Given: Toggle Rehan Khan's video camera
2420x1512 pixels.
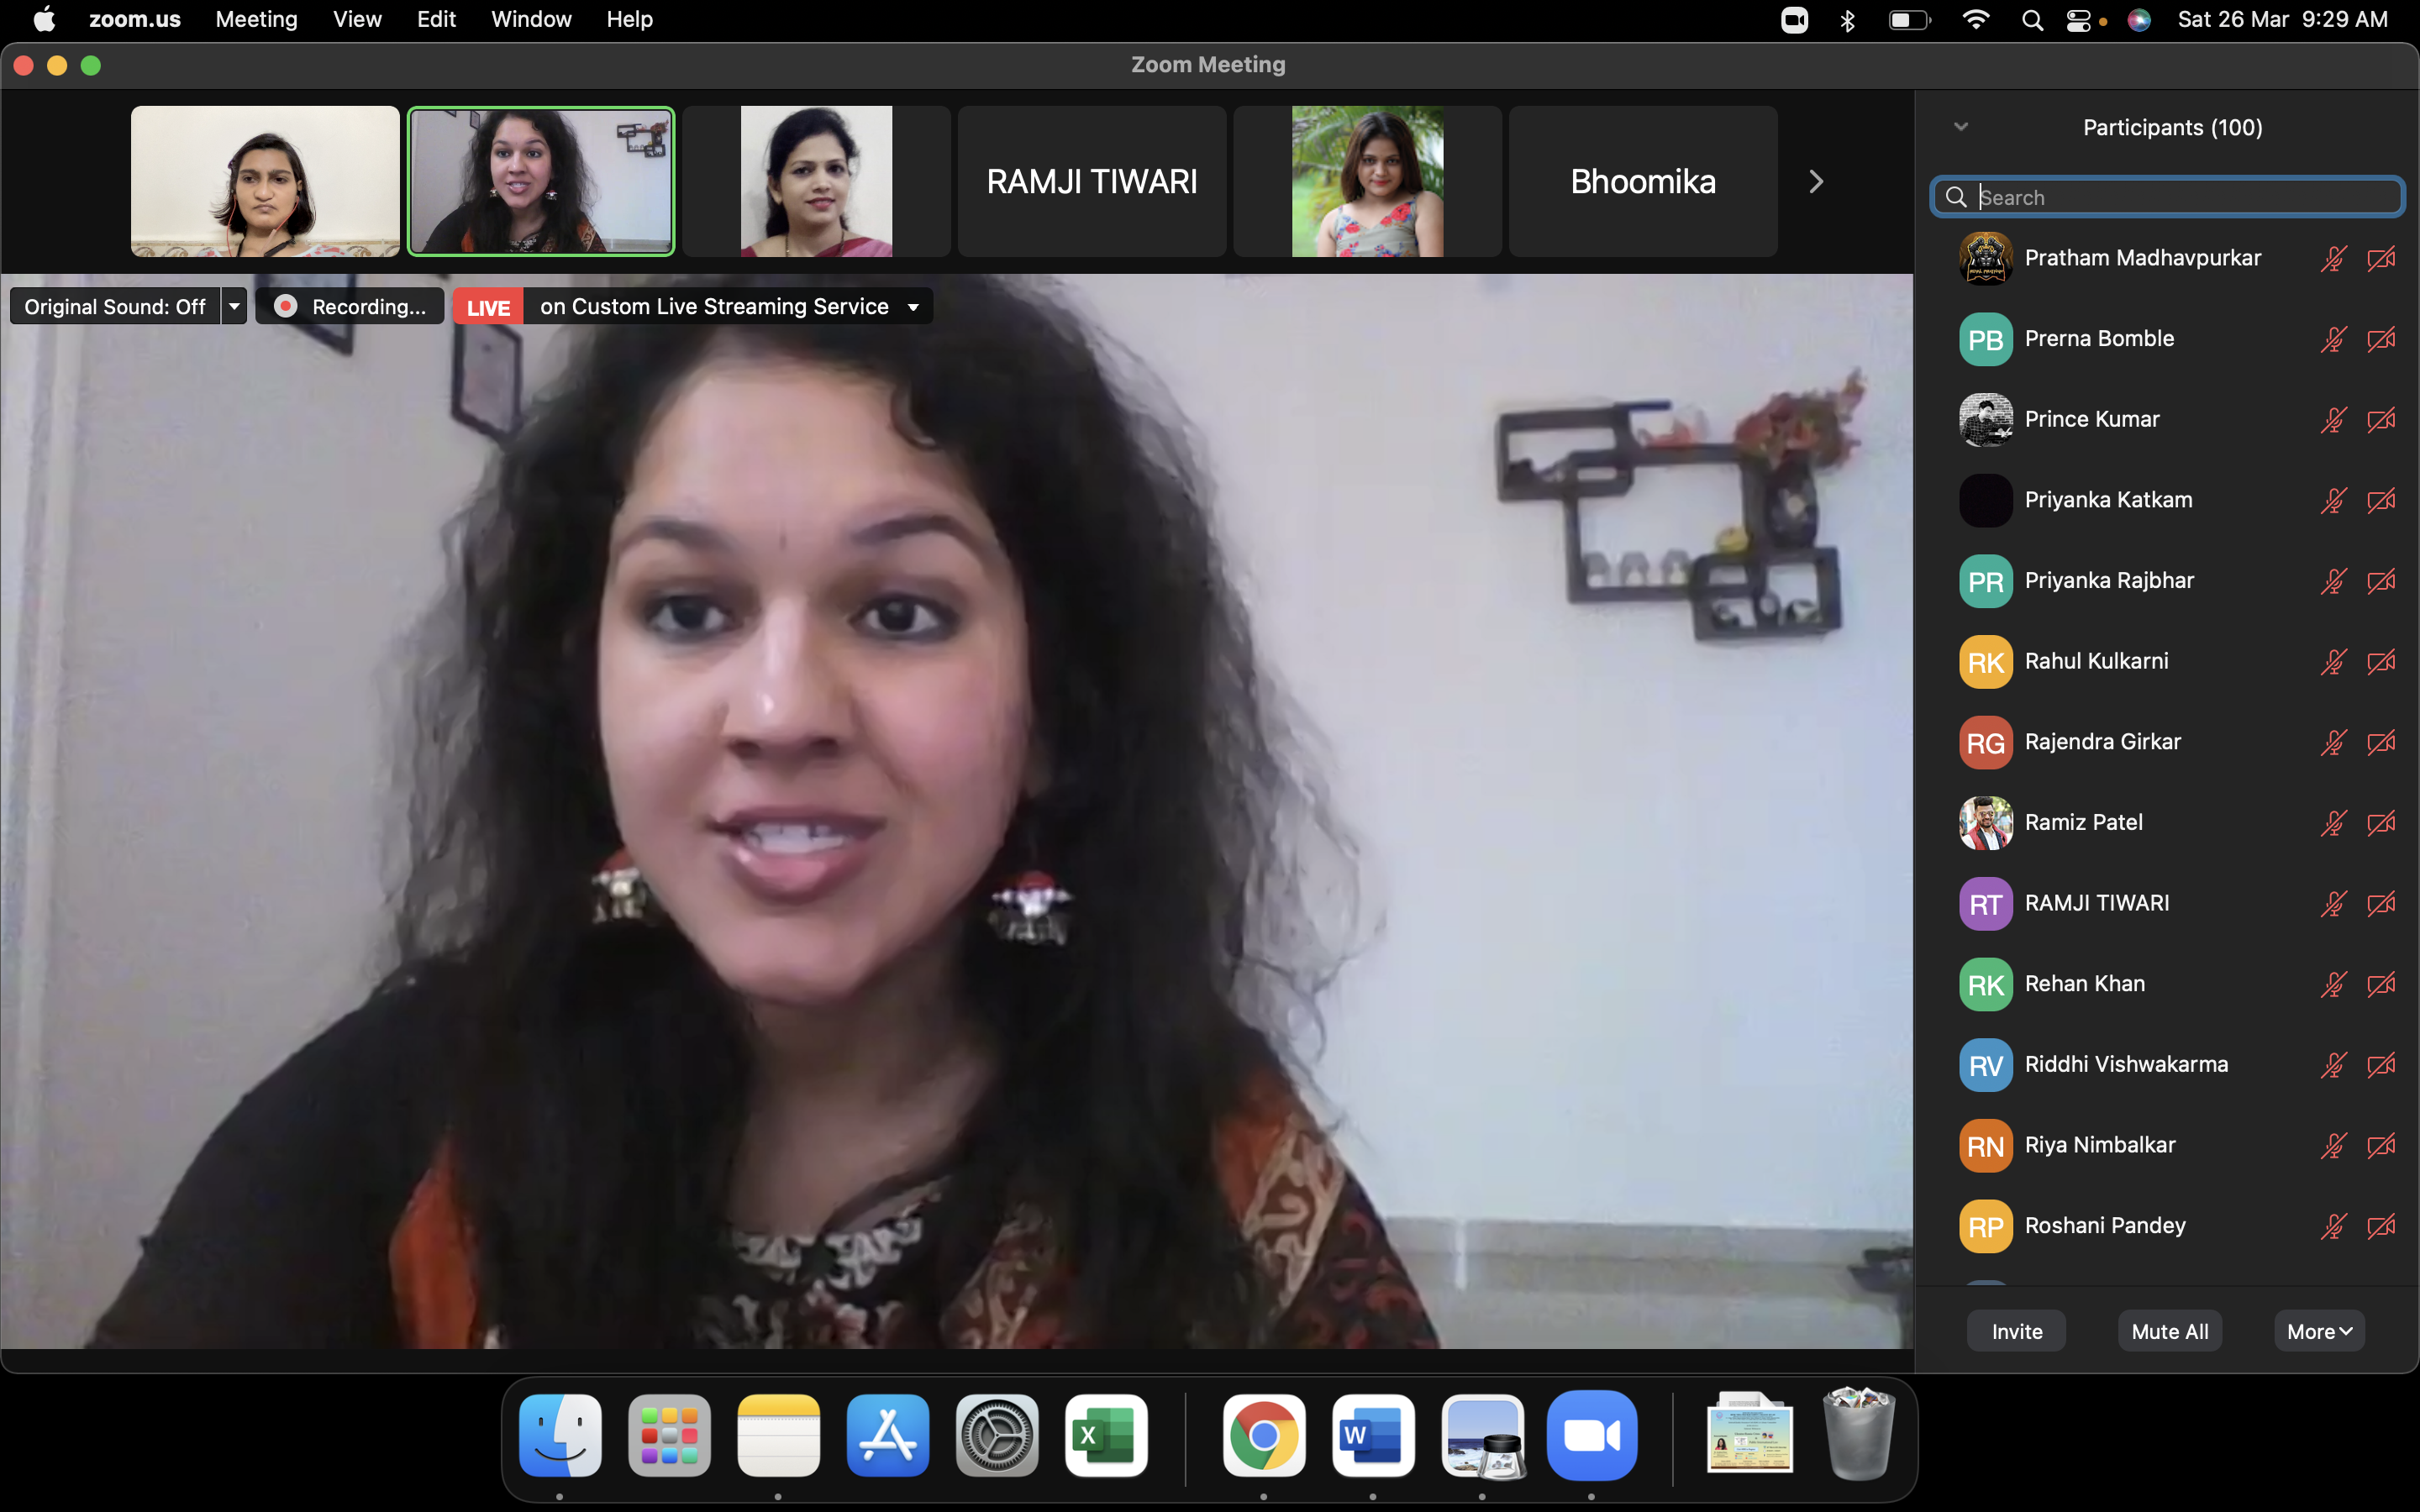Looking at the screenshot, I should [2381, 984].
